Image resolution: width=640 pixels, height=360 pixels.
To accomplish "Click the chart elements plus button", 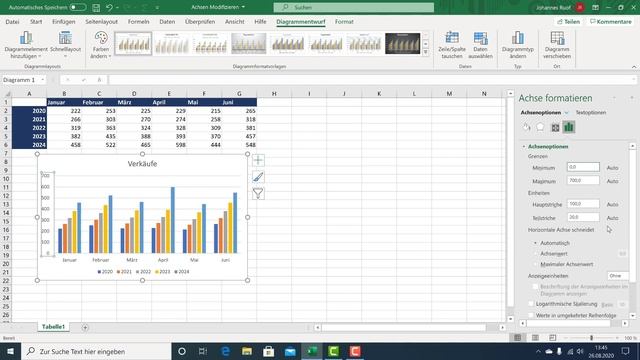I will (258, 160).
